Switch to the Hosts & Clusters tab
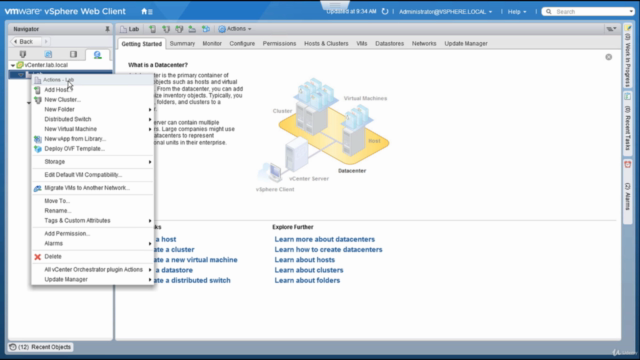The width and height of the screenshot is (640, 360). click(x=326, y=43)
